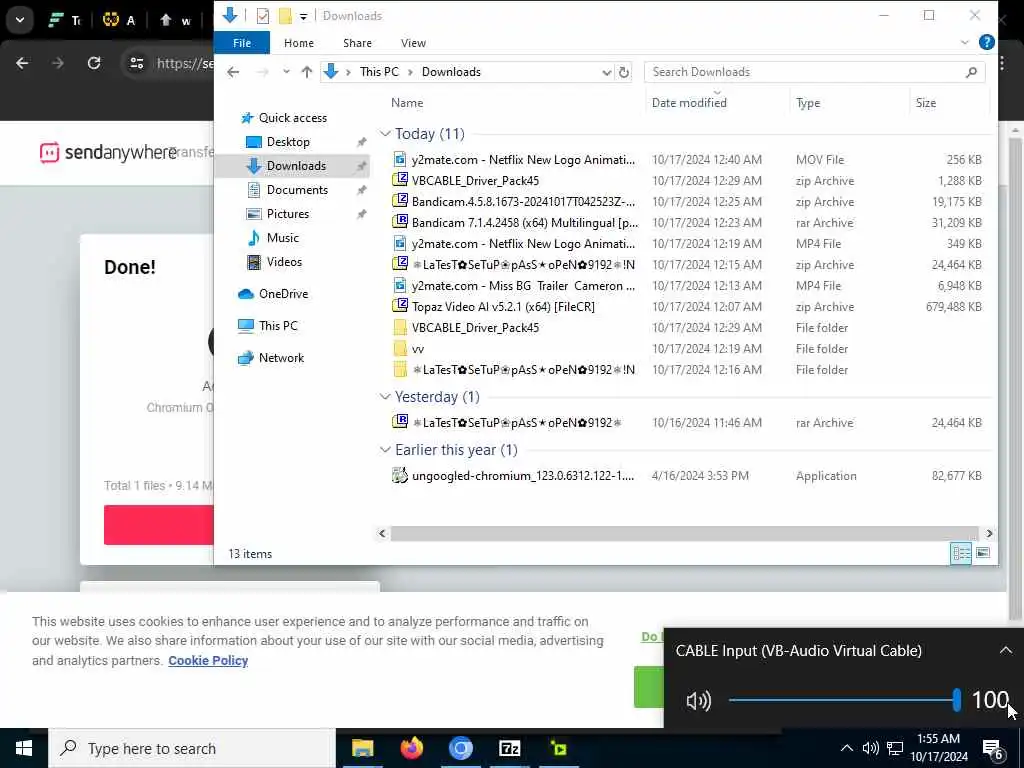Select Bandicam 7.1.4.2458 rar archive icon
This screenshot has width=1024, height=768.
pyautogui.click(x=400, y=222)
